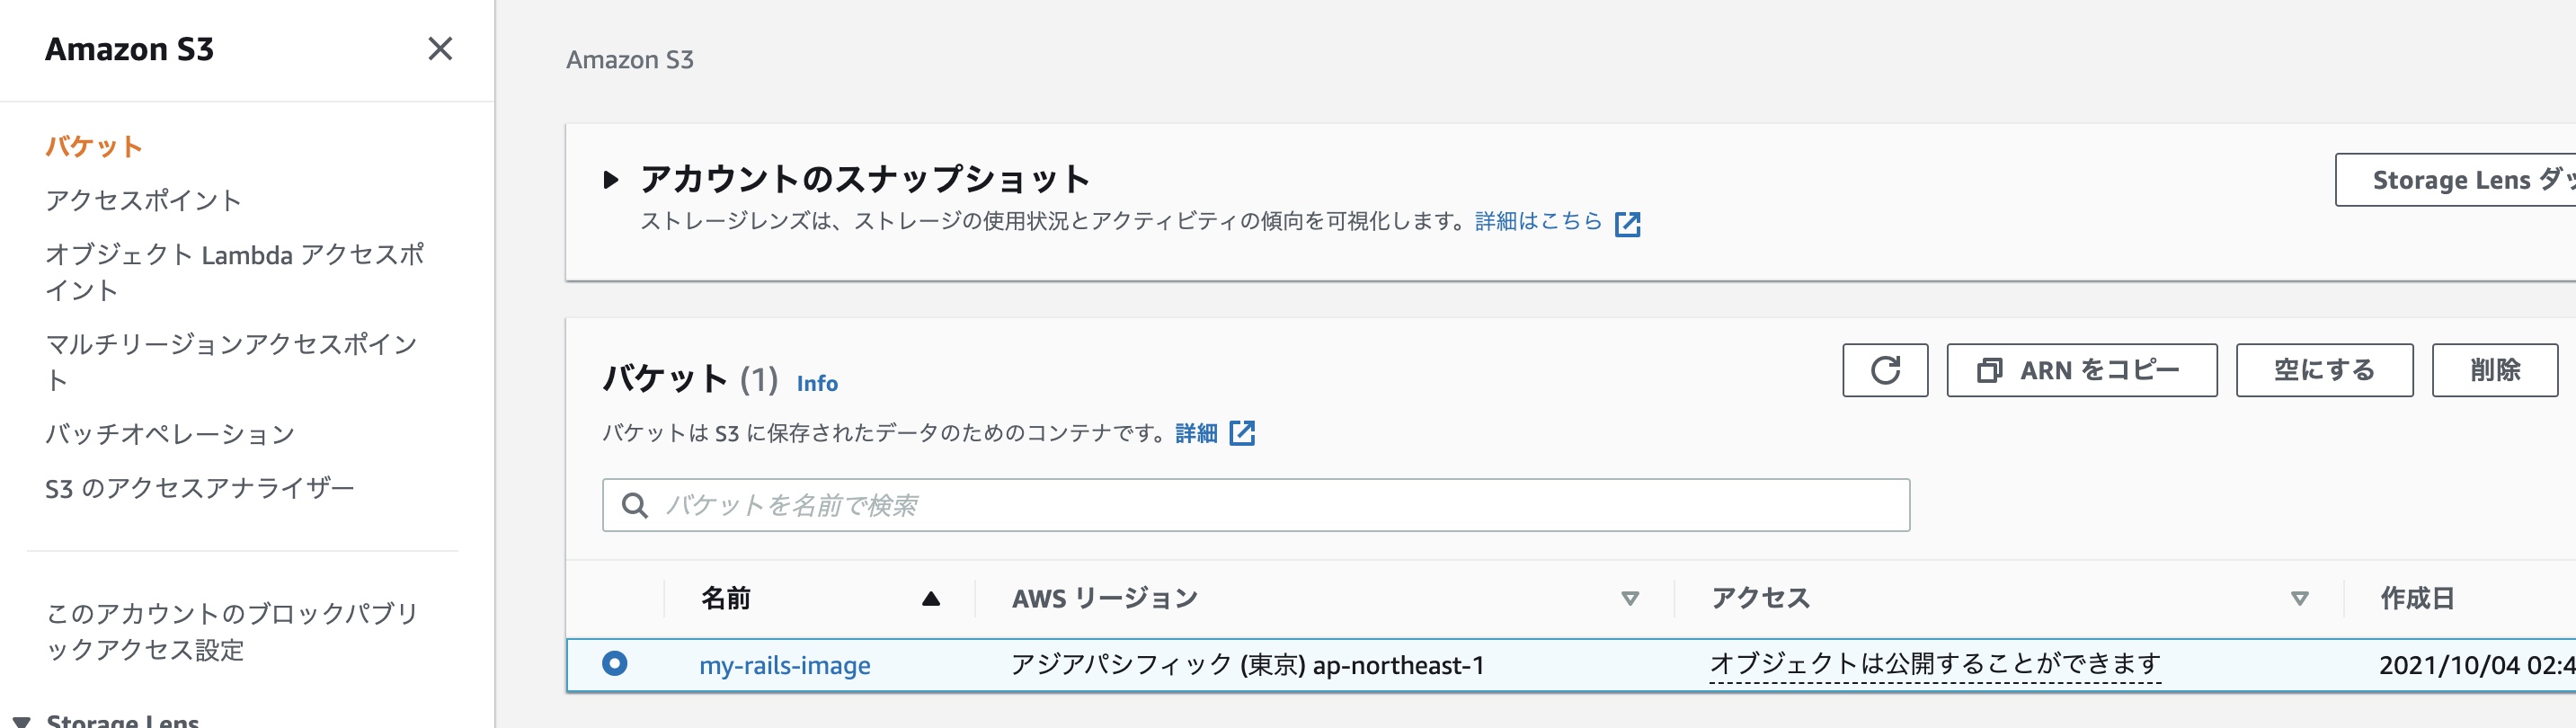2576x728 pixels.
Task: Click the name column sort arrow
Action: point(930,598)
